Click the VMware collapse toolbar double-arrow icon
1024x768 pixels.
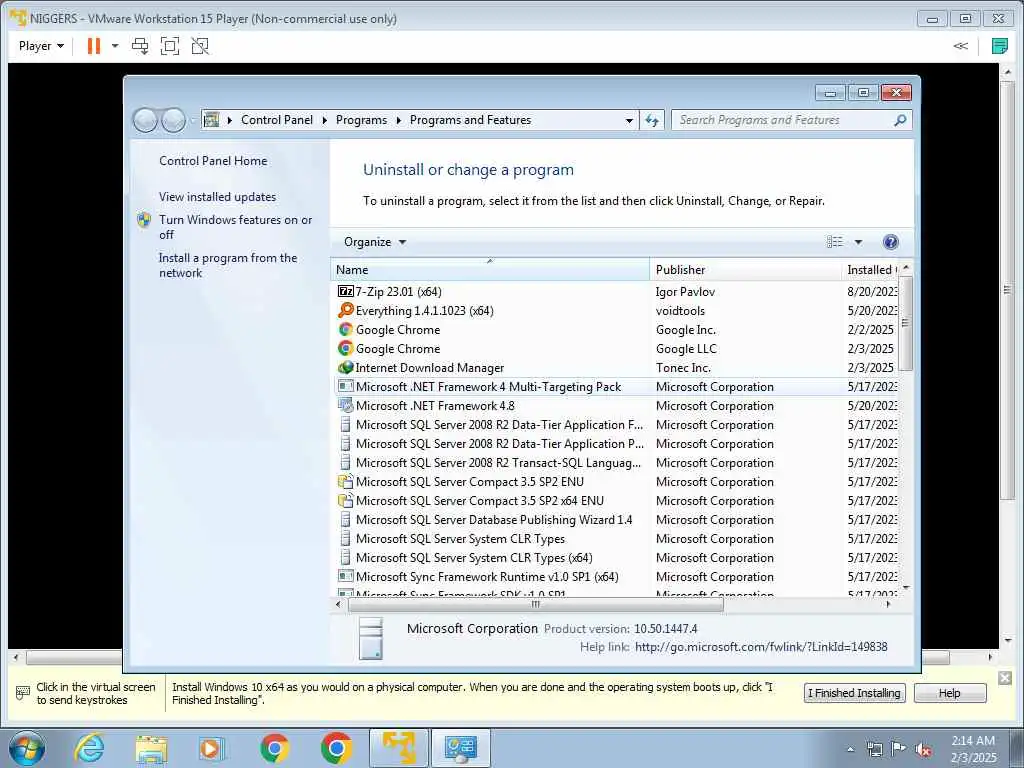tap(960, 46)
